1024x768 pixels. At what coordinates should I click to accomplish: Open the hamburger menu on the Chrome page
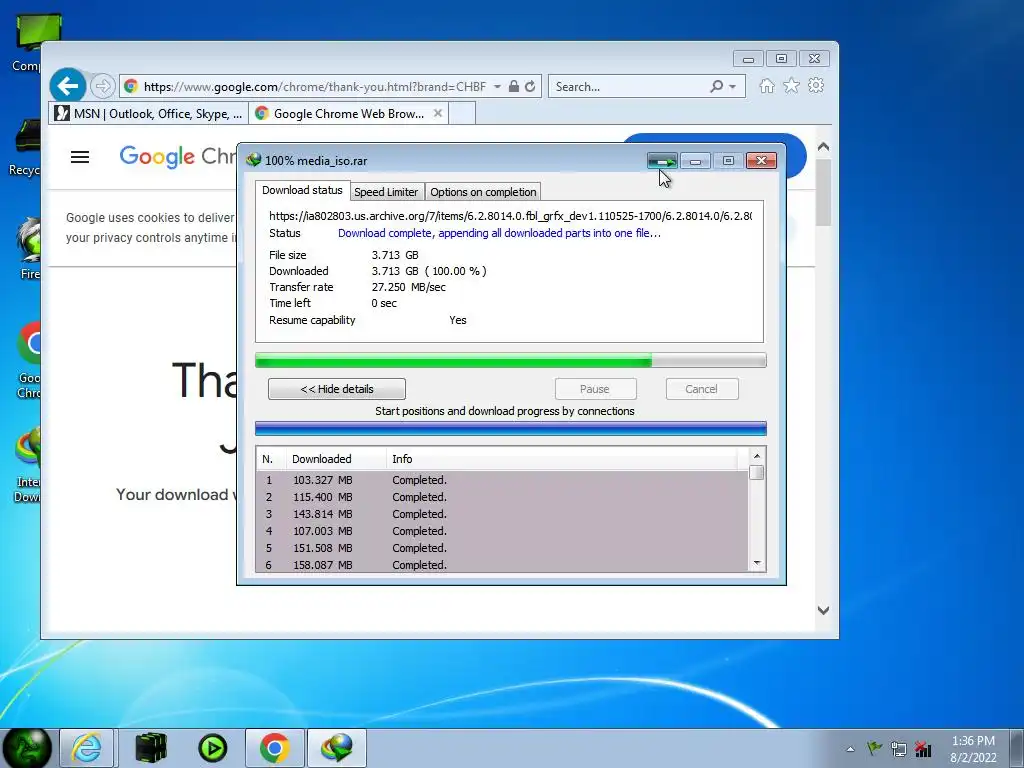pos(80,157)
